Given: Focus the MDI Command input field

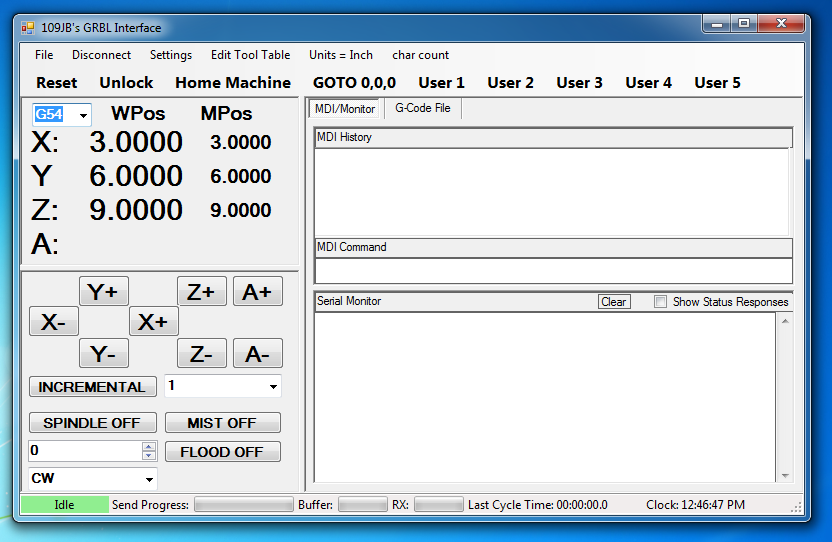Looking at the screenshot, I should pyautogui.click(x=554, y=271).
